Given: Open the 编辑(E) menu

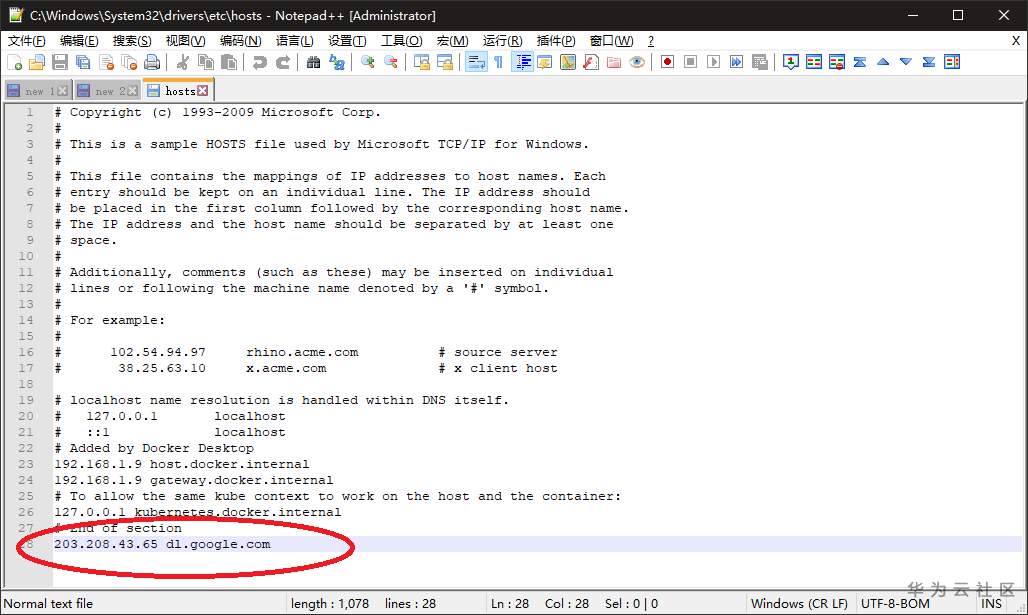Looking at the screenshot, I should (79, 41).
